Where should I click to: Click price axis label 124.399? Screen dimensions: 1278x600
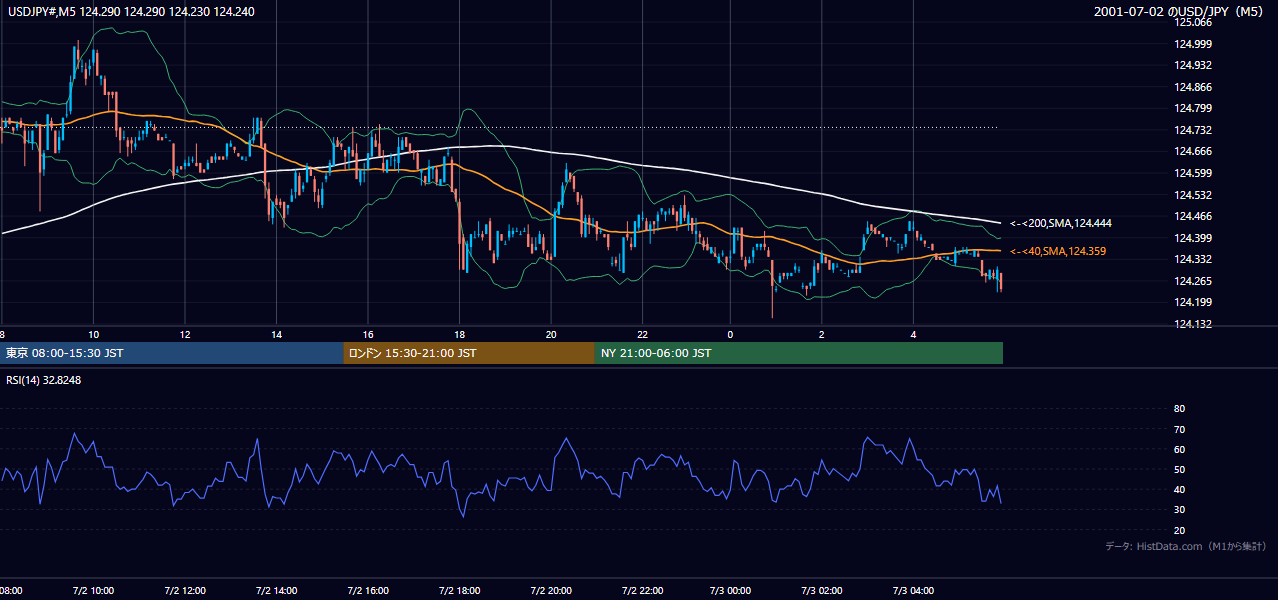[1195, 238]
